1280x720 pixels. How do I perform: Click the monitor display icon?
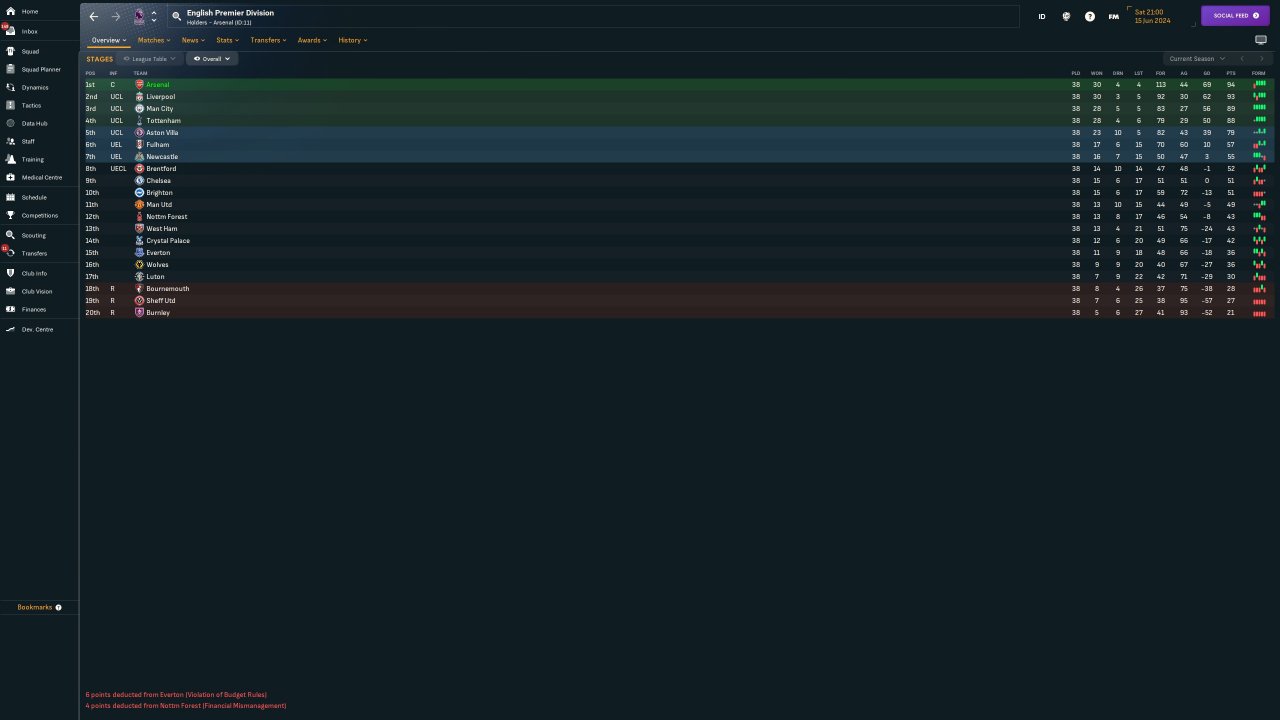coord(1261,40)
